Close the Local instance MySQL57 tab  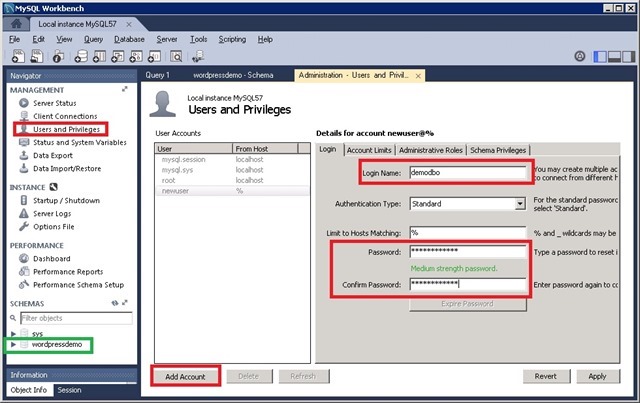click(129, 24)
